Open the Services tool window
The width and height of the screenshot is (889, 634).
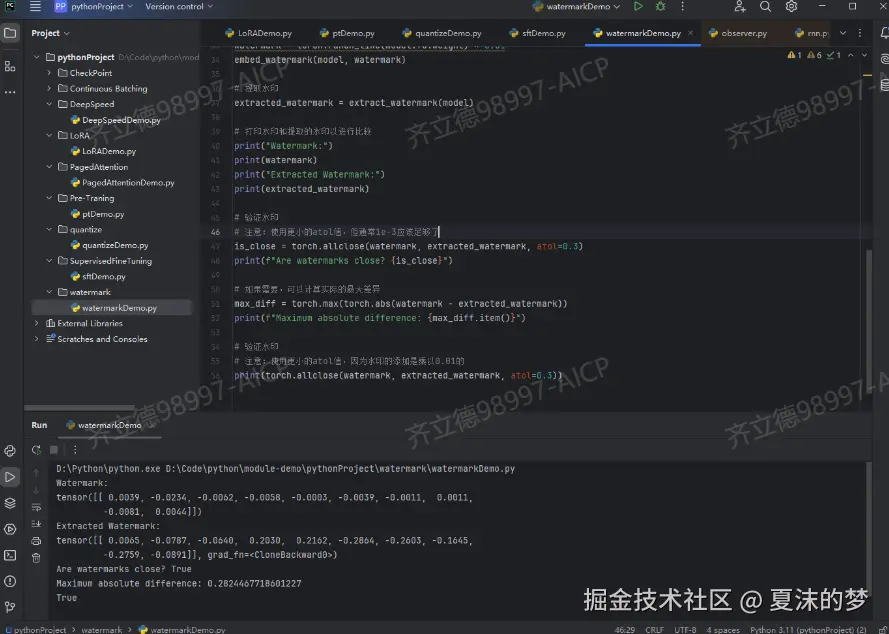point(10,529)
